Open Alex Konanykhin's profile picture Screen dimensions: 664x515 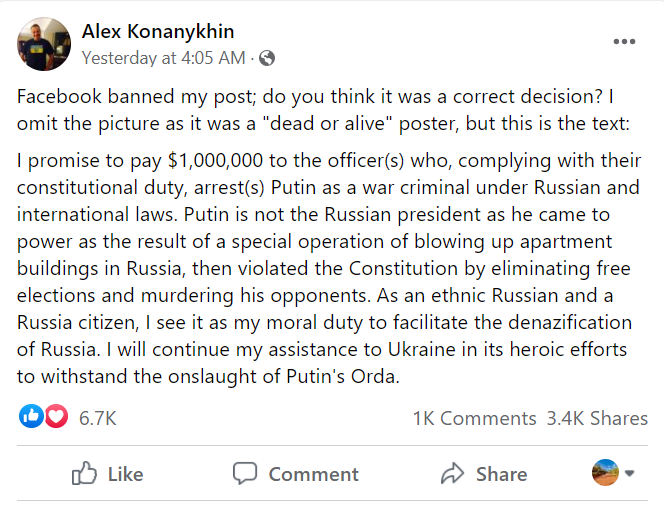coord(44,44)
